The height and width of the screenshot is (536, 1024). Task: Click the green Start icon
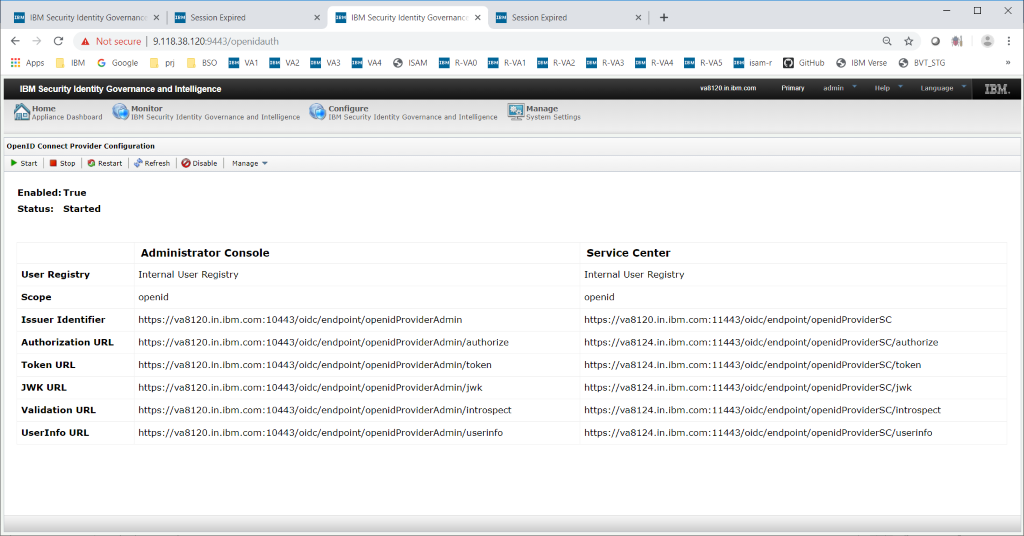click(x=14, y=163)
